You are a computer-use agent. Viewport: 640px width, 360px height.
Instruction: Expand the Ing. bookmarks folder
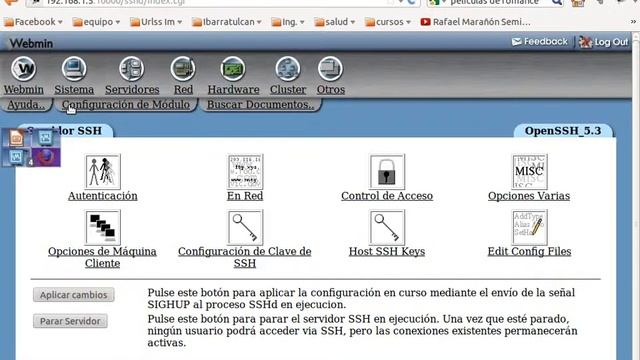click(288, 22)
